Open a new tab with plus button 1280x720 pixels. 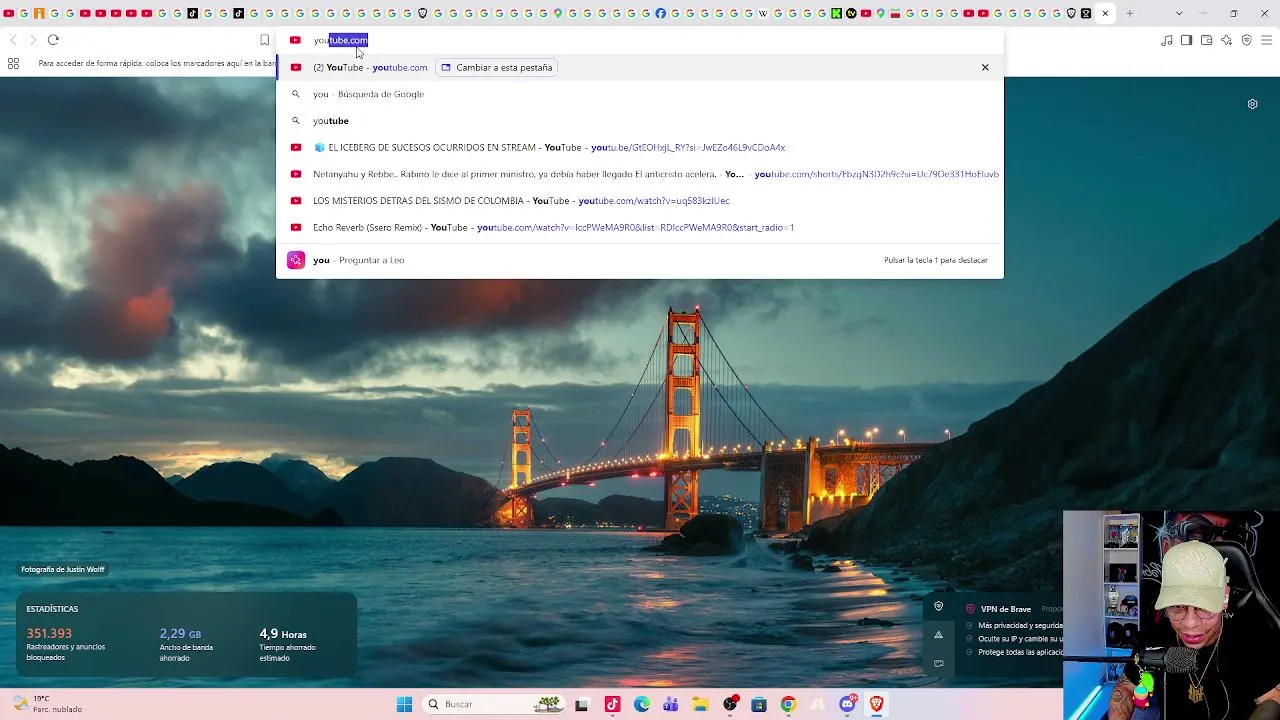(1130, 13)
